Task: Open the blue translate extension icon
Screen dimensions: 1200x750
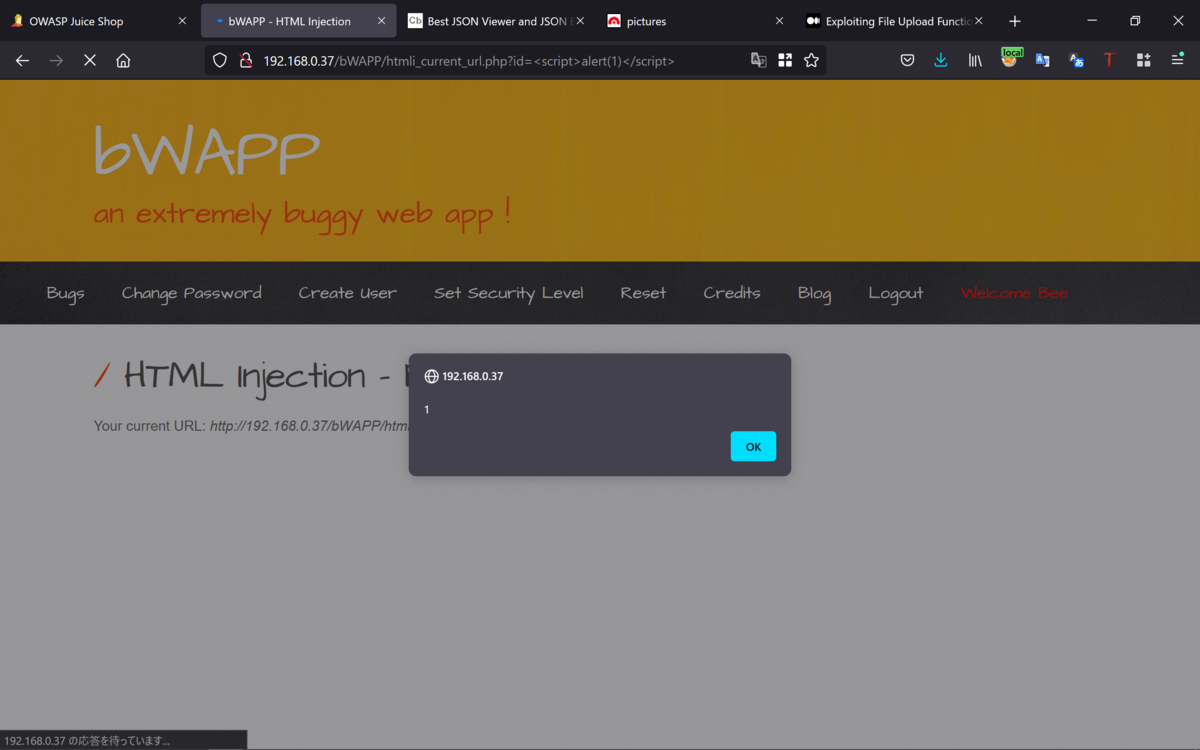Action: [1042, 60]
